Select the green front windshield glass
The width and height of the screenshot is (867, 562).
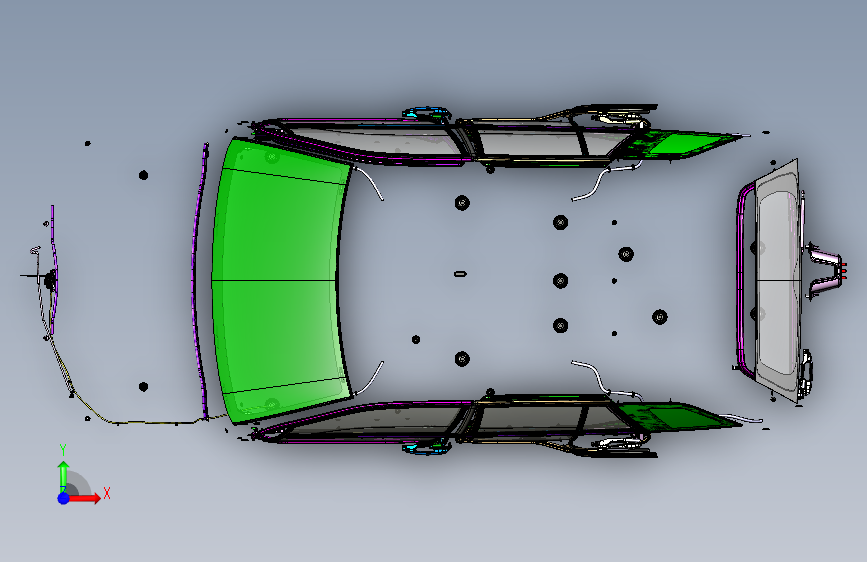pos(281,280)
